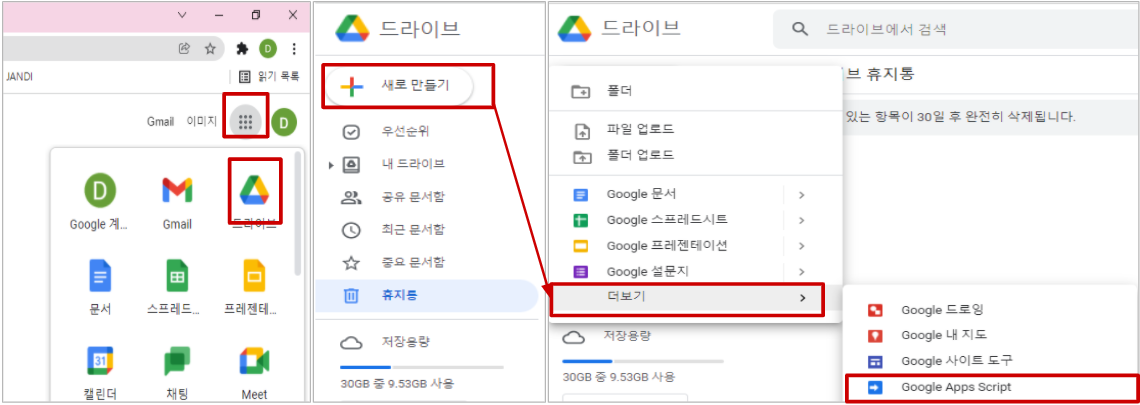Open Google Sheets app from apps panel
The height and width of the screenshot is (405, 1140).
point(177,276)
